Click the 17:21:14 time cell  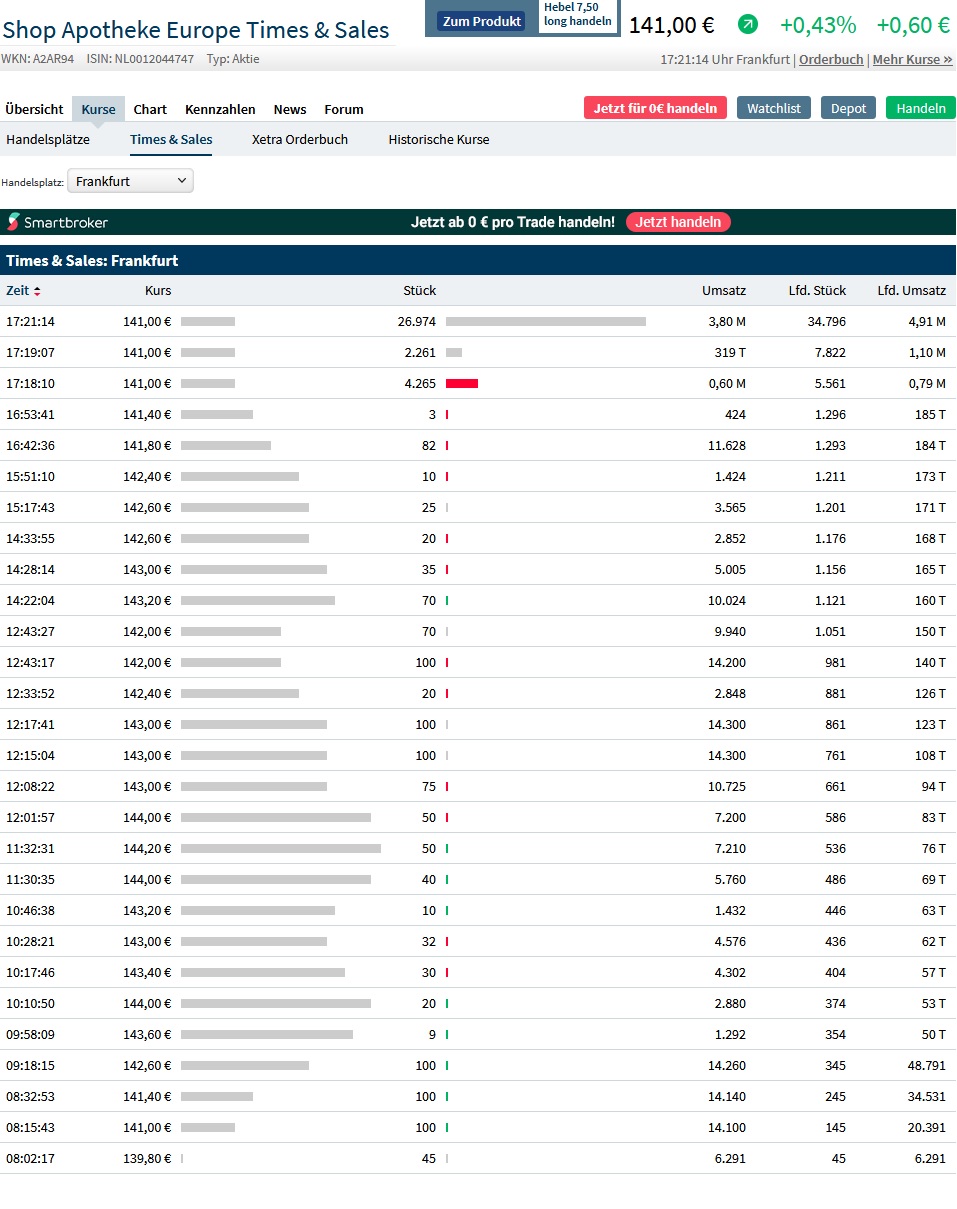coord(30,322)
